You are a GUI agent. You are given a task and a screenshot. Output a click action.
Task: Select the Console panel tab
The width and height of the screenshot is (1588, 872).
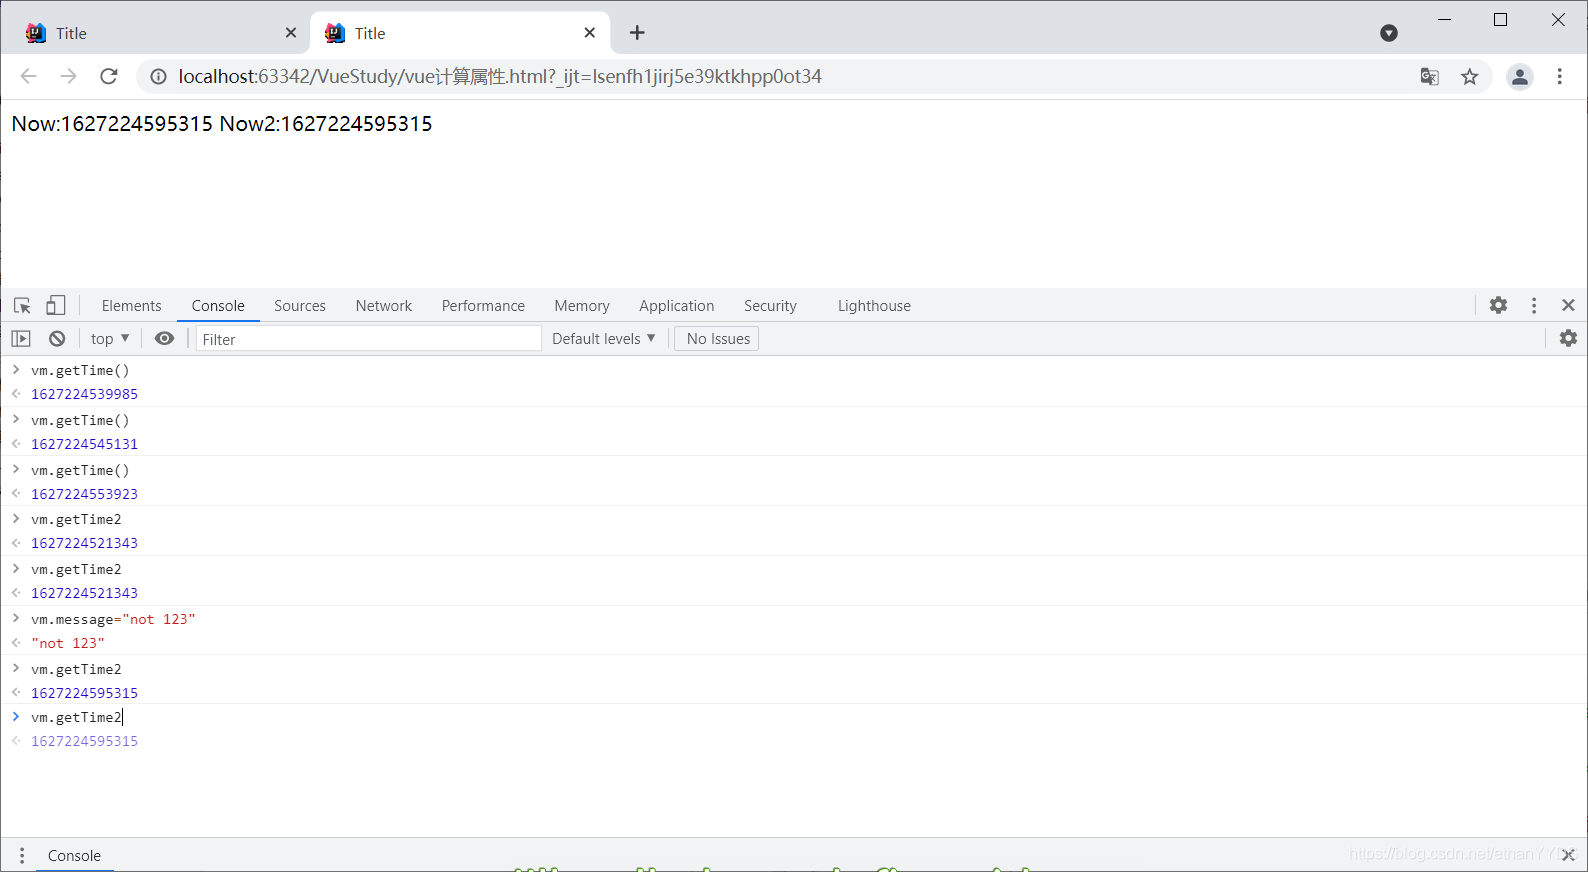click(218, 306)
